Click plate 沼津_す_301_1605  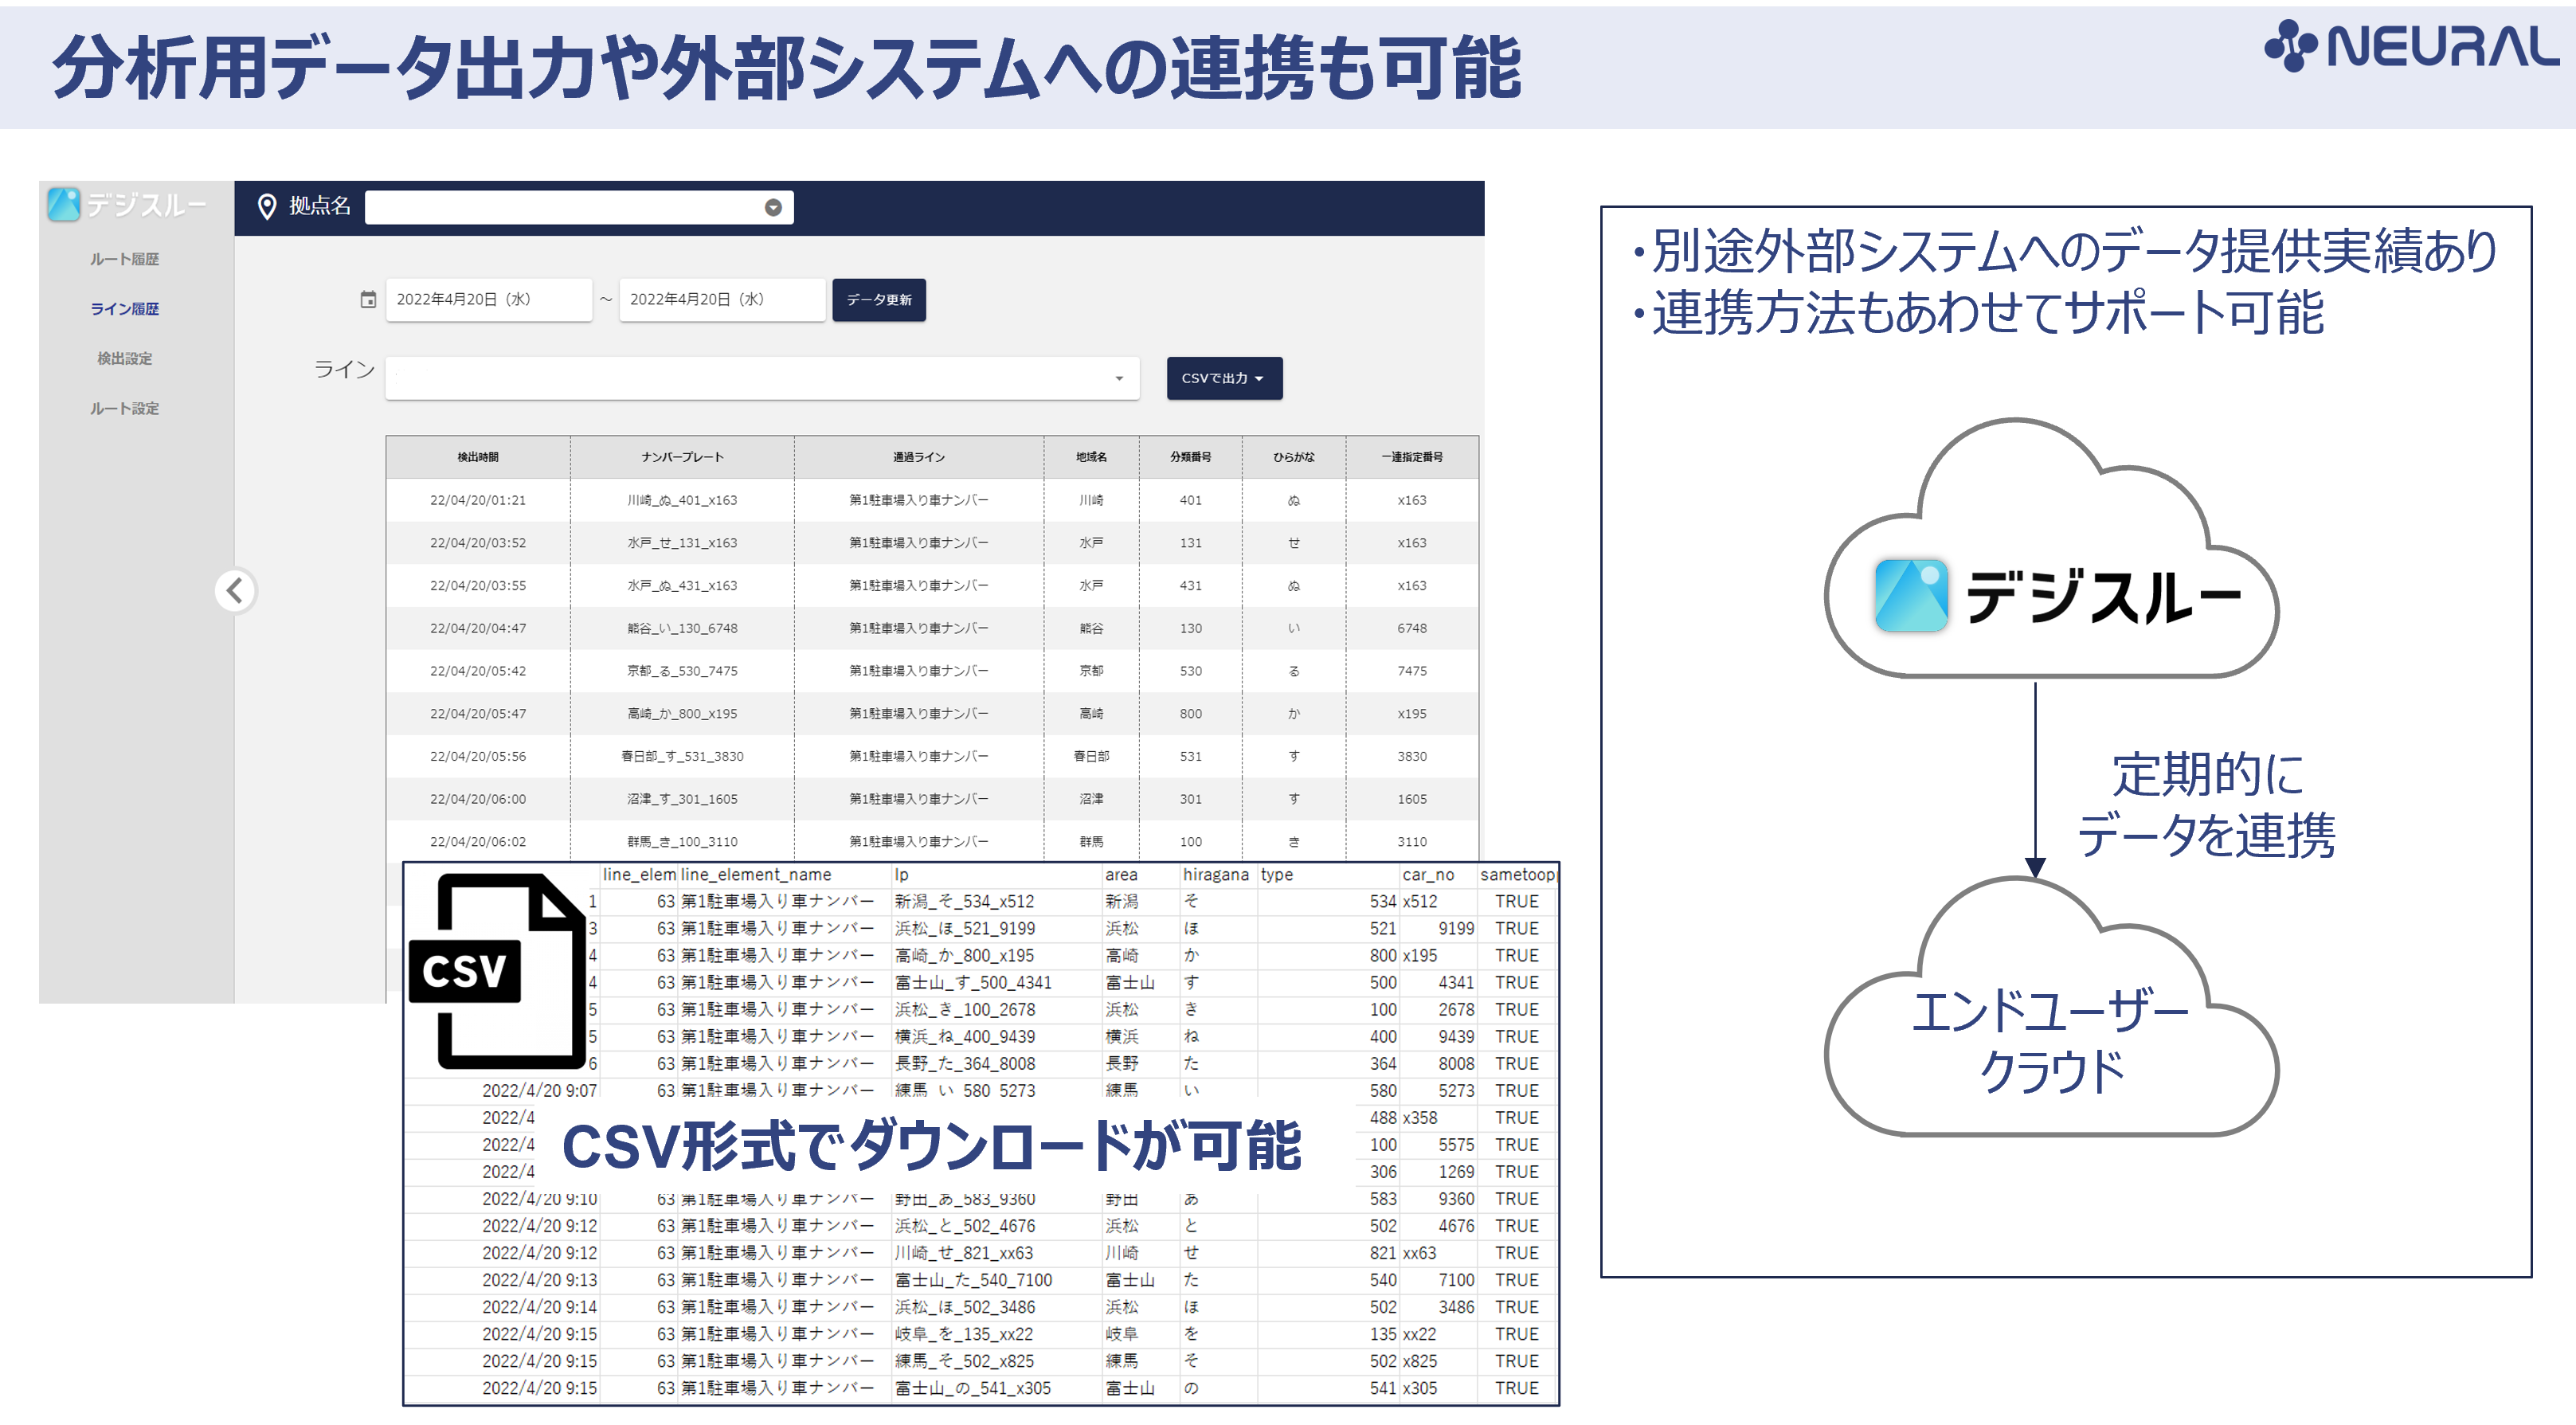pos(682,799)
